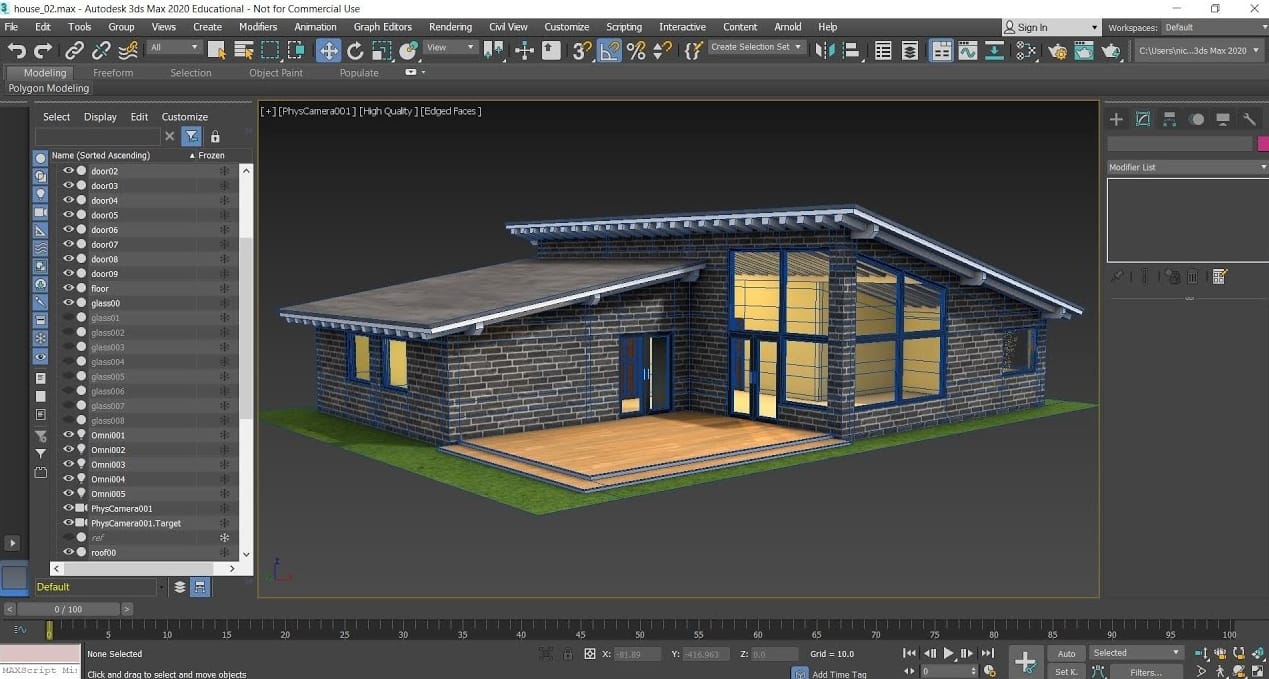Screen dimensions: 1269x679
Task: Click the Filters... button
Action: click(x=1145, y=672)
